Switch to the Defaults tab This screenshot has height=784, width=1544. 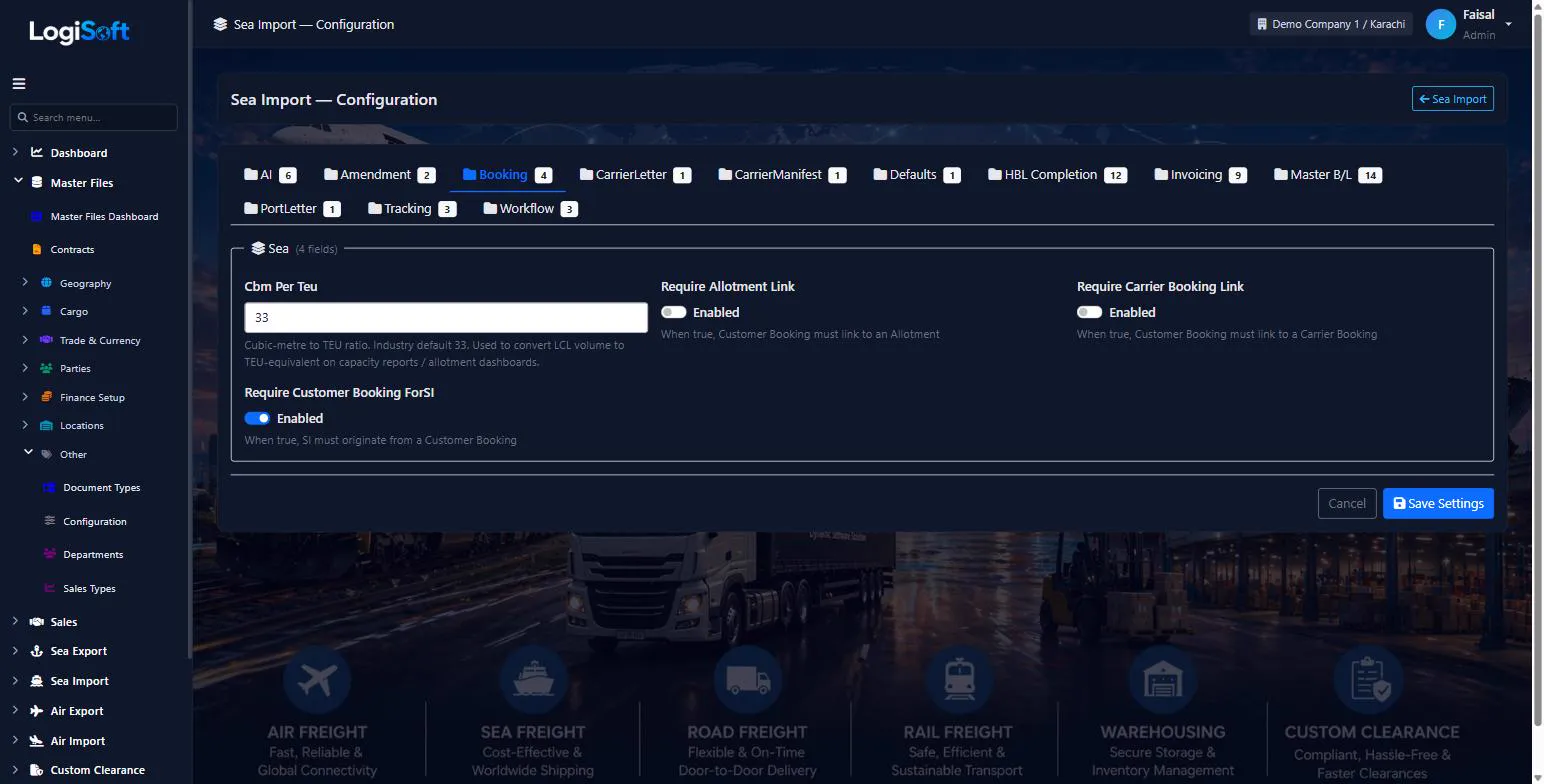coord(916,175)
